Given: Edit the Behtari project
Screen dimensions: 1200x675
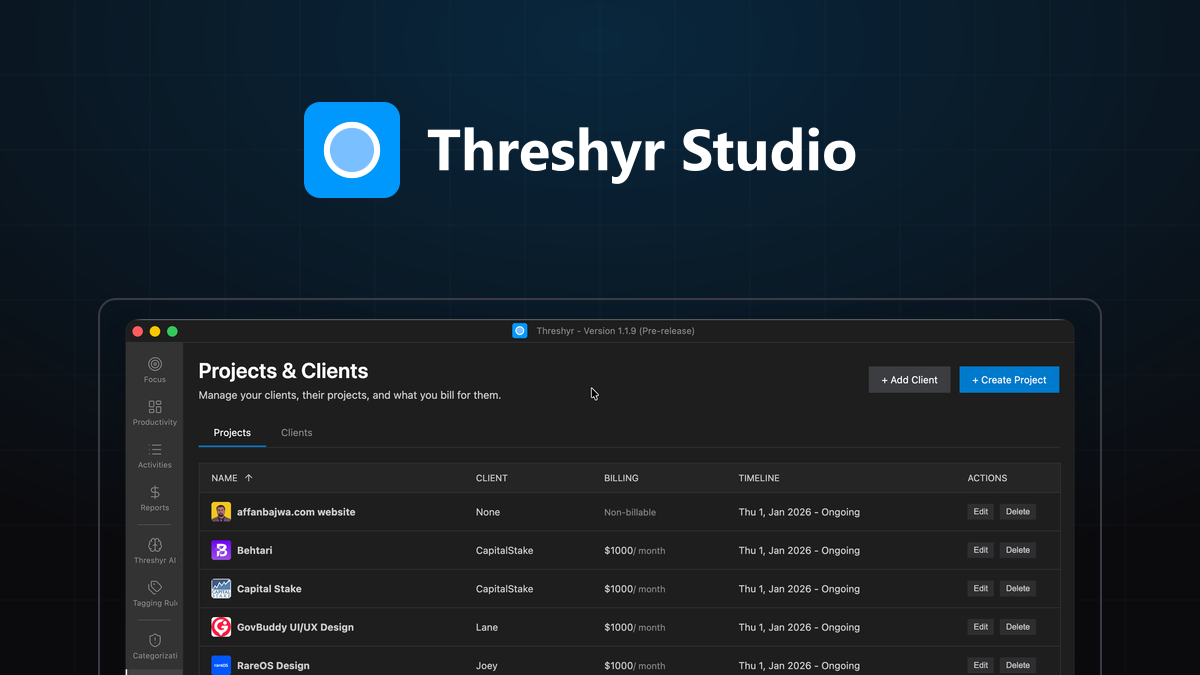Looking at the screenshot, I should [x=981, y=550].
